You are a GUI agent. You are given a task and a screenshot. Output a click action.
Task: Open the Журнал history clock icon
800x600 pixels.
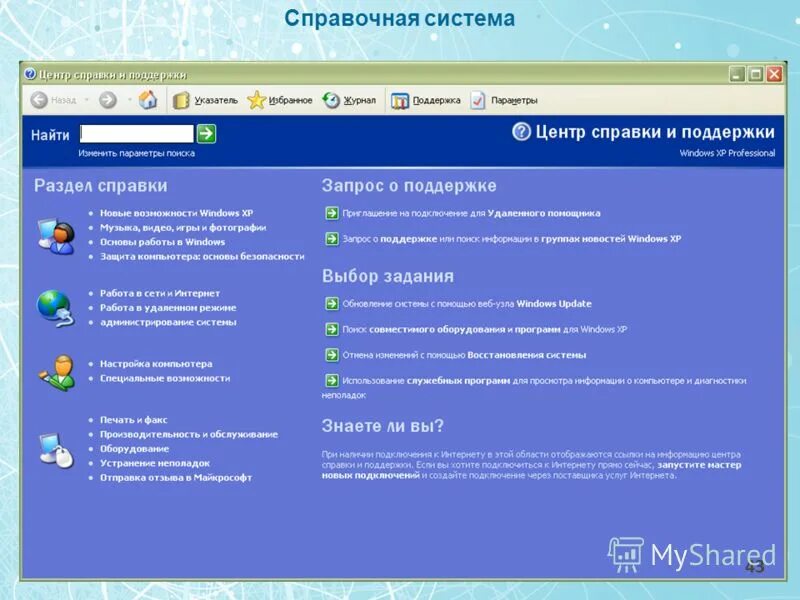331,100
